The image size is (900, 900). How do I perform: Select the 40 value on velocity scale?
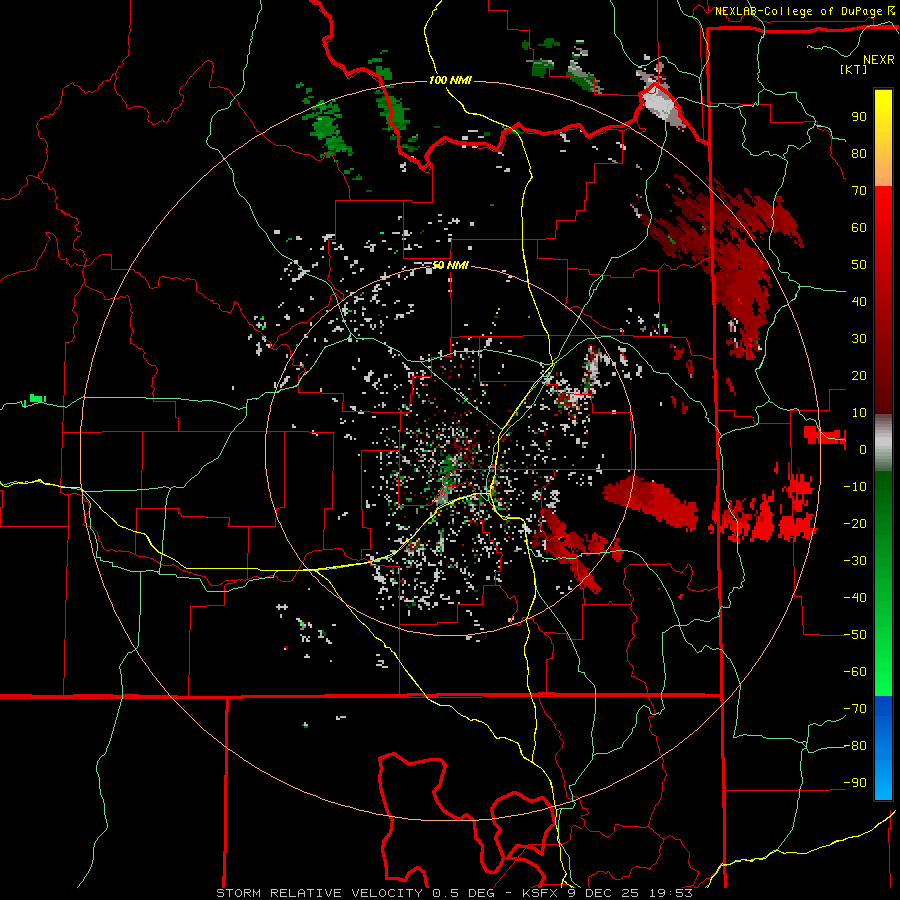859,302
